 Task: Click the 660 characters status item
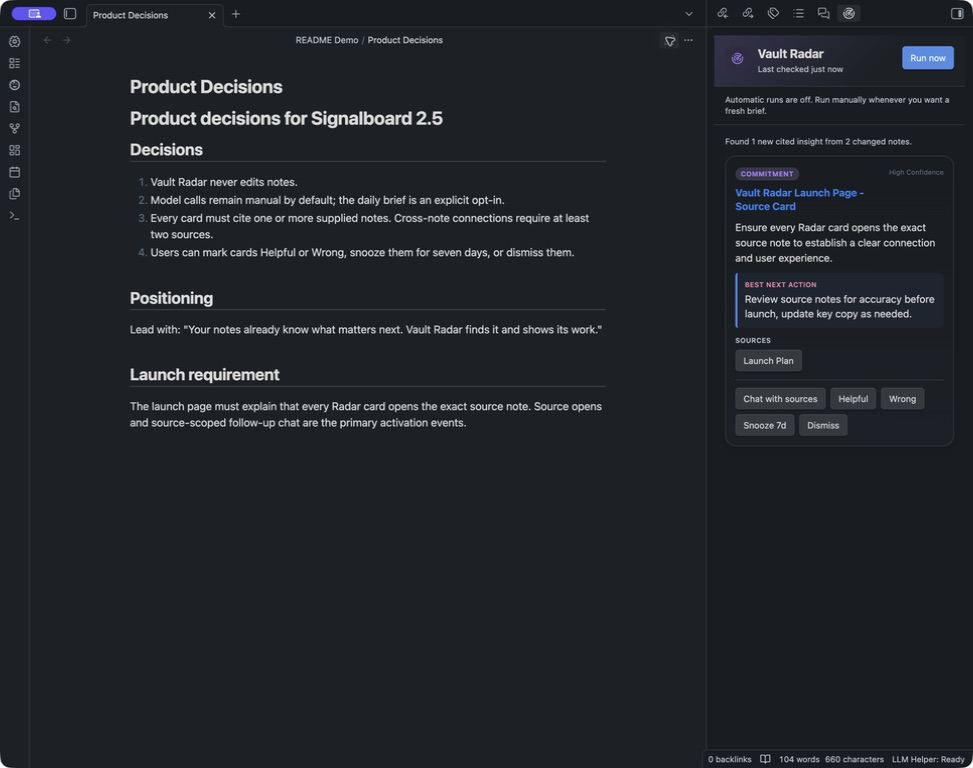pos(854,759)
